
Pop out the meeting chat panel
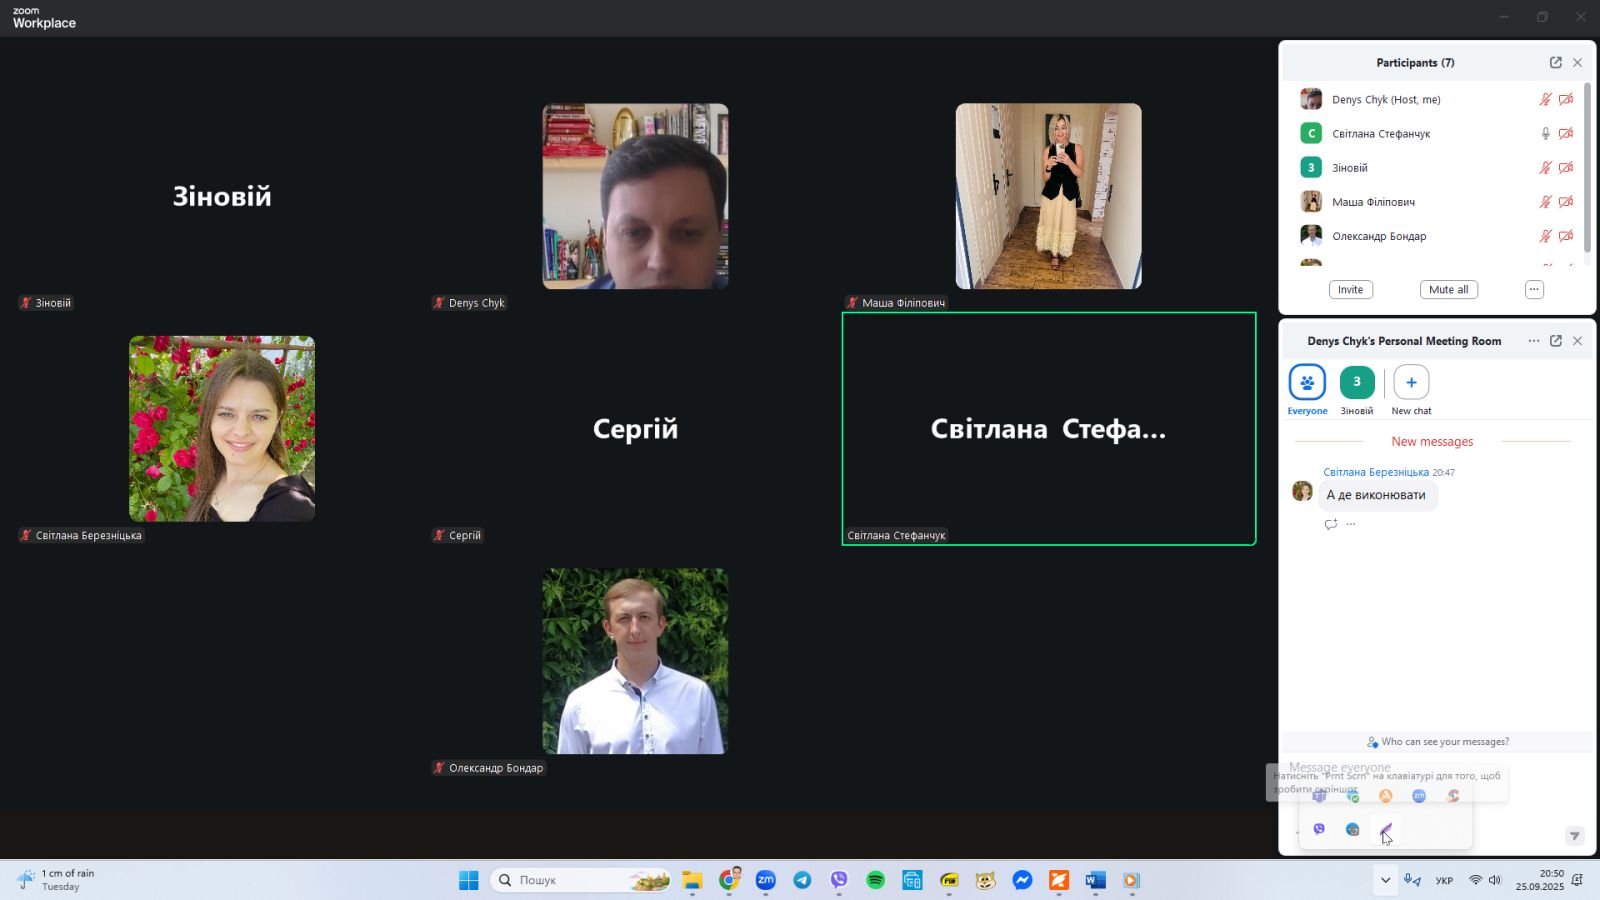point(1555,341)
